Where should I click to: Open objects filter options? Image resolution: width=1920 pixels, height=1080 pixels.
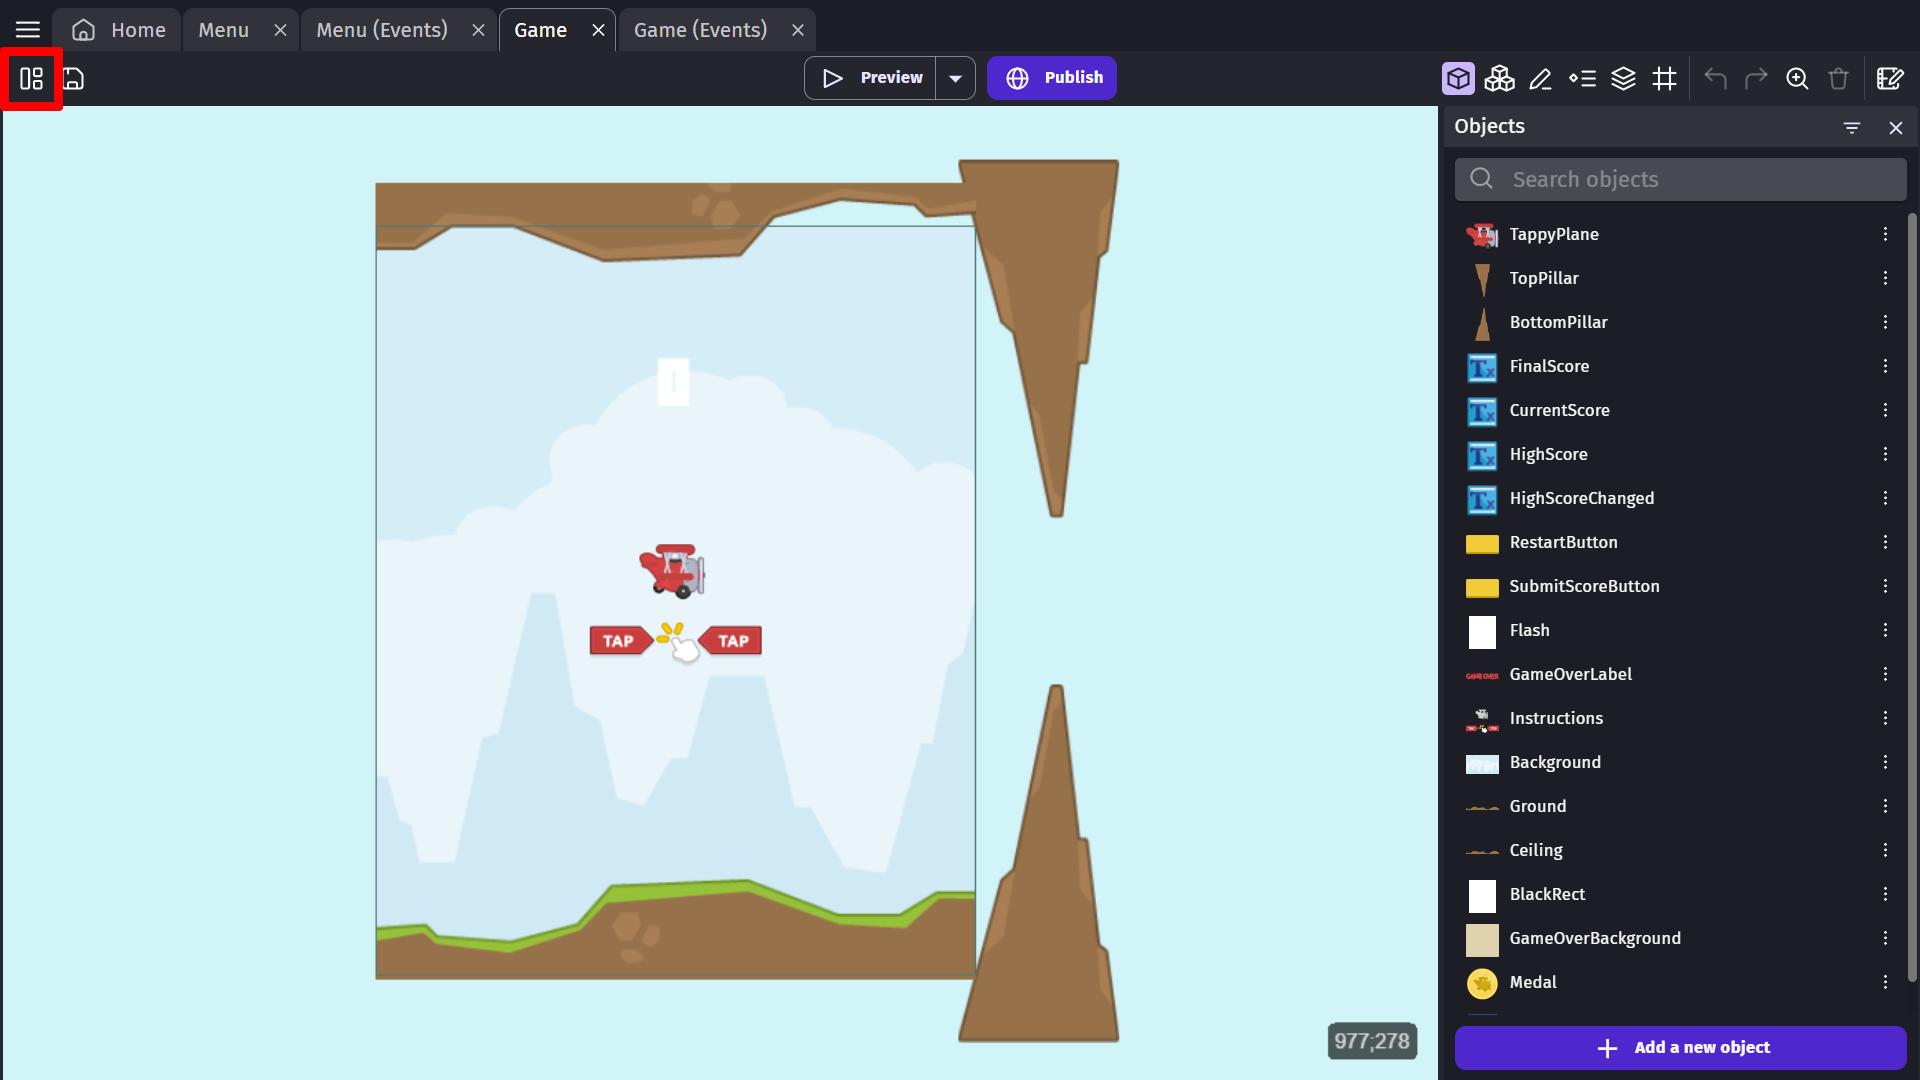tap(1851, 127)
